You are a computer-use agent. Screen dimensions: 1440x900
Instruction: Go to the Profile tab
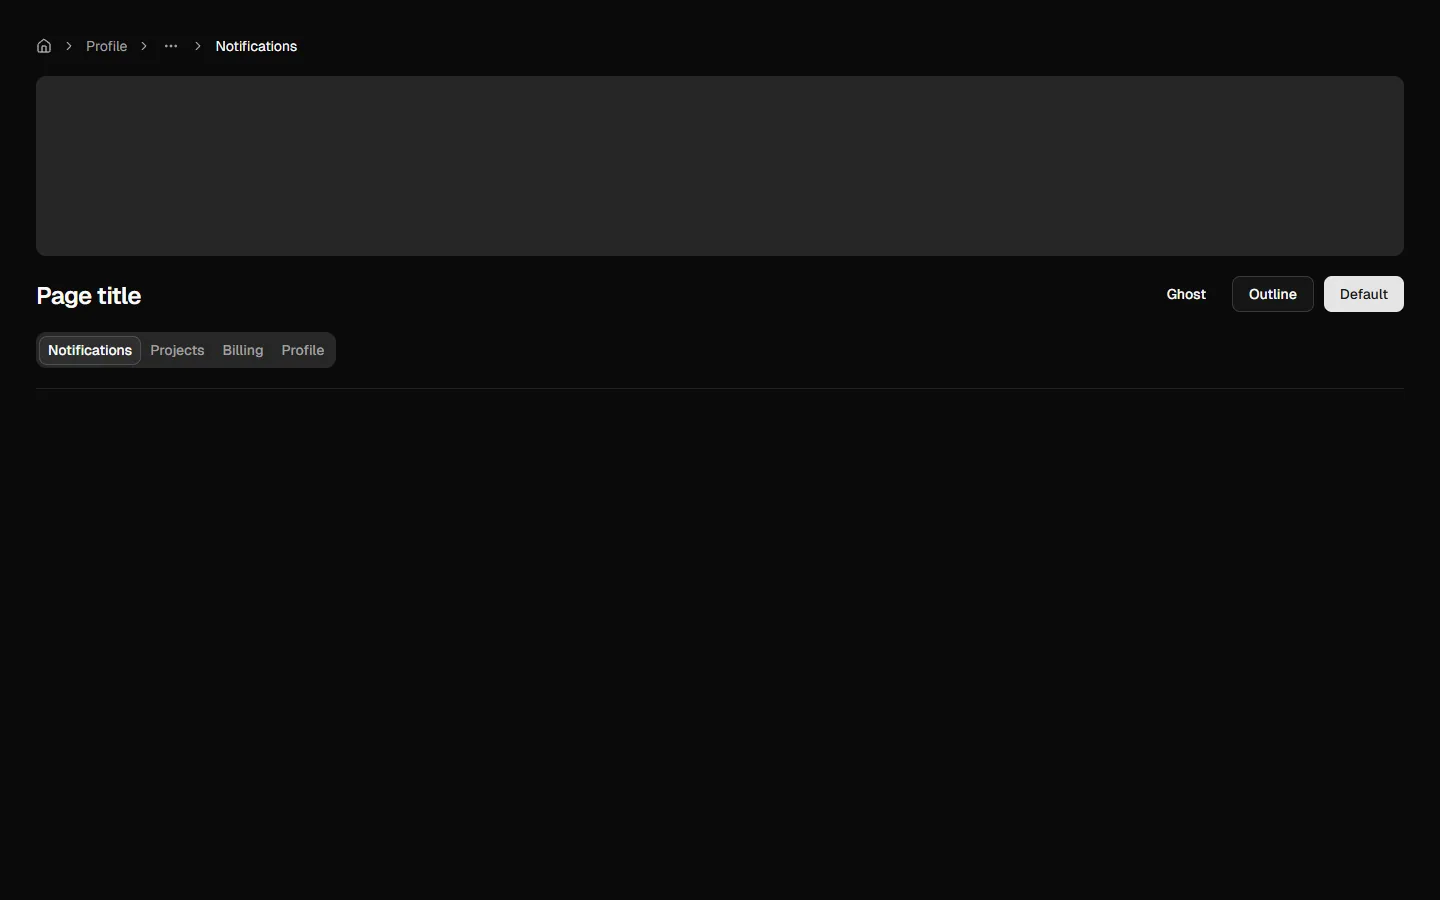303,350
